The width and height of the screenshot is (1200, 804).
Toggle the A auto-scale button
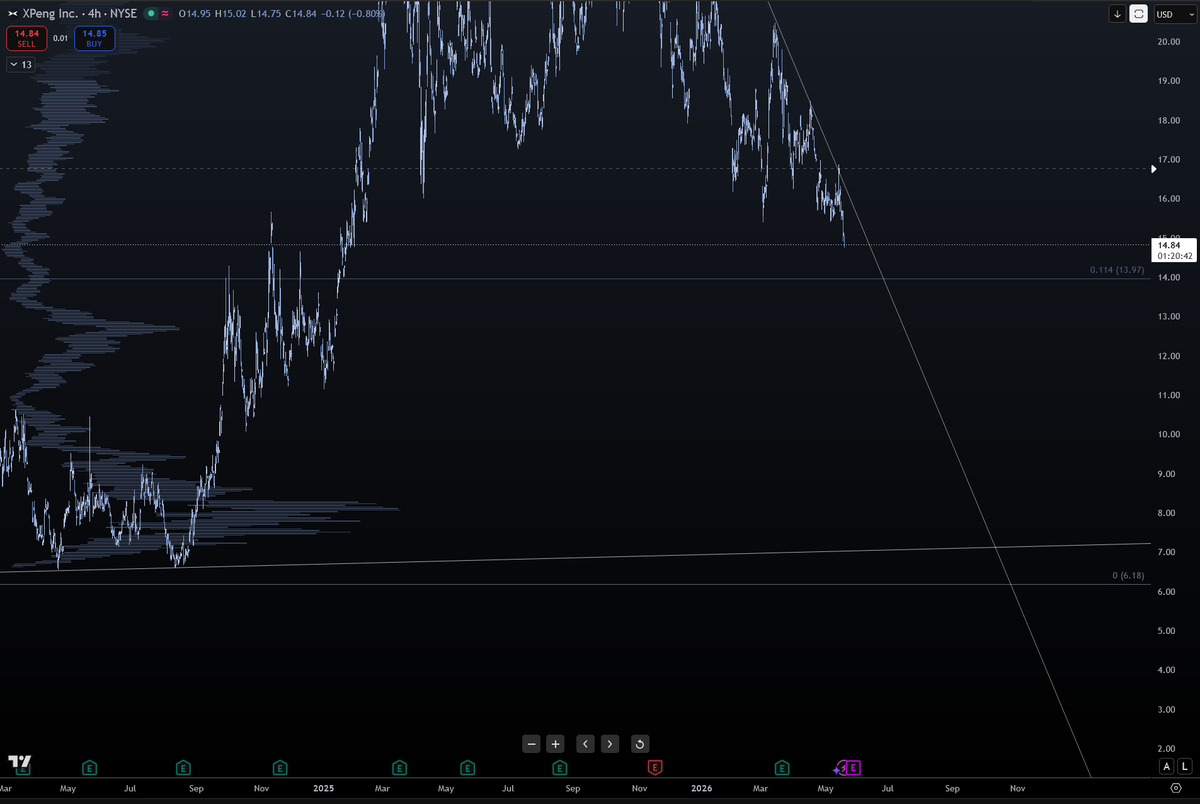tap(1166, 766)
